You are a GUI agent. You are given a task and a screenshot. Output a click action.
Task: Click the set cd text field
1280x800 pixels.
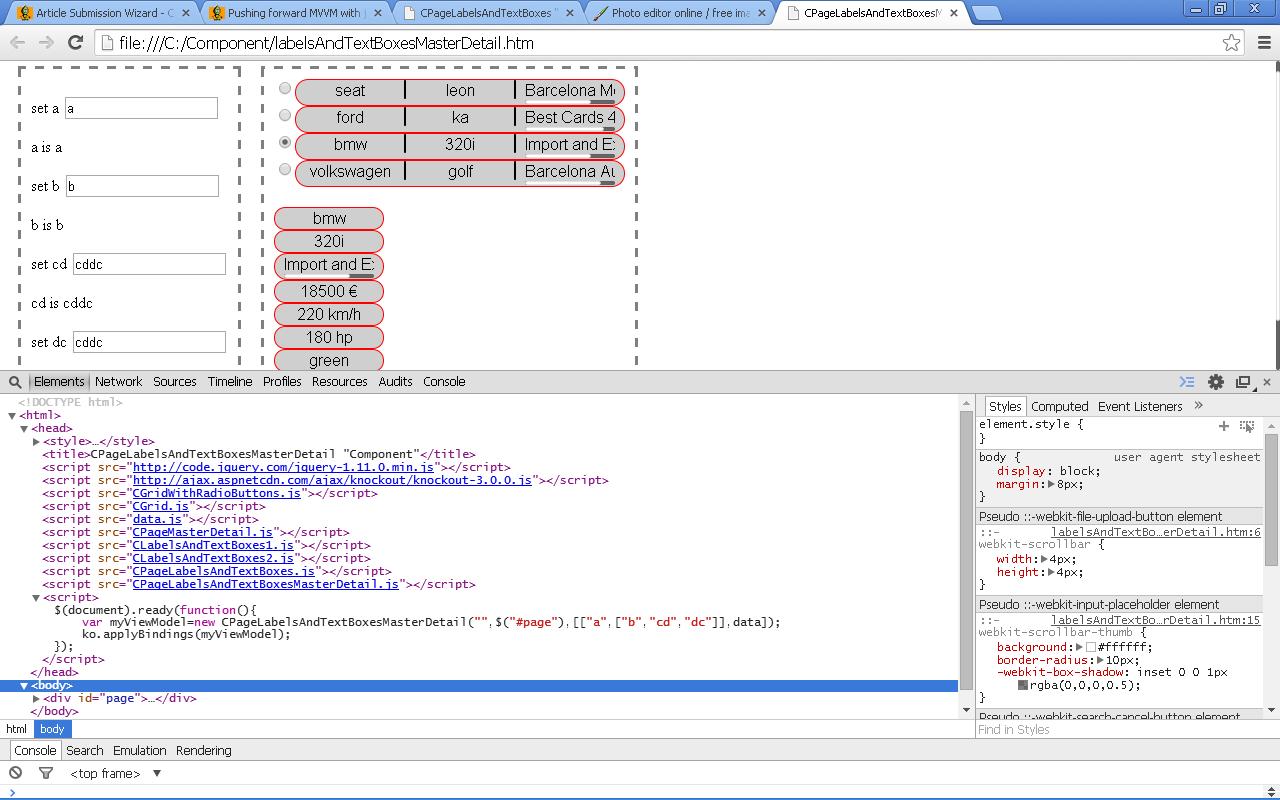149,264
